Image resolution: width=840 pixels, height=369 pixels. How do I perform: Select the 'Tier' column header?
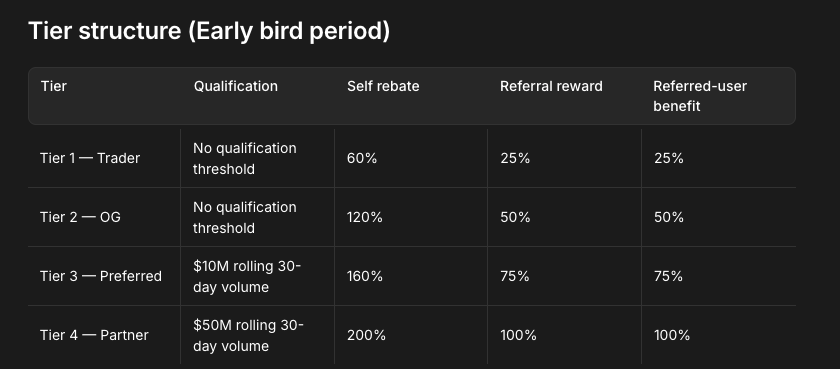[x=54, y=86]
